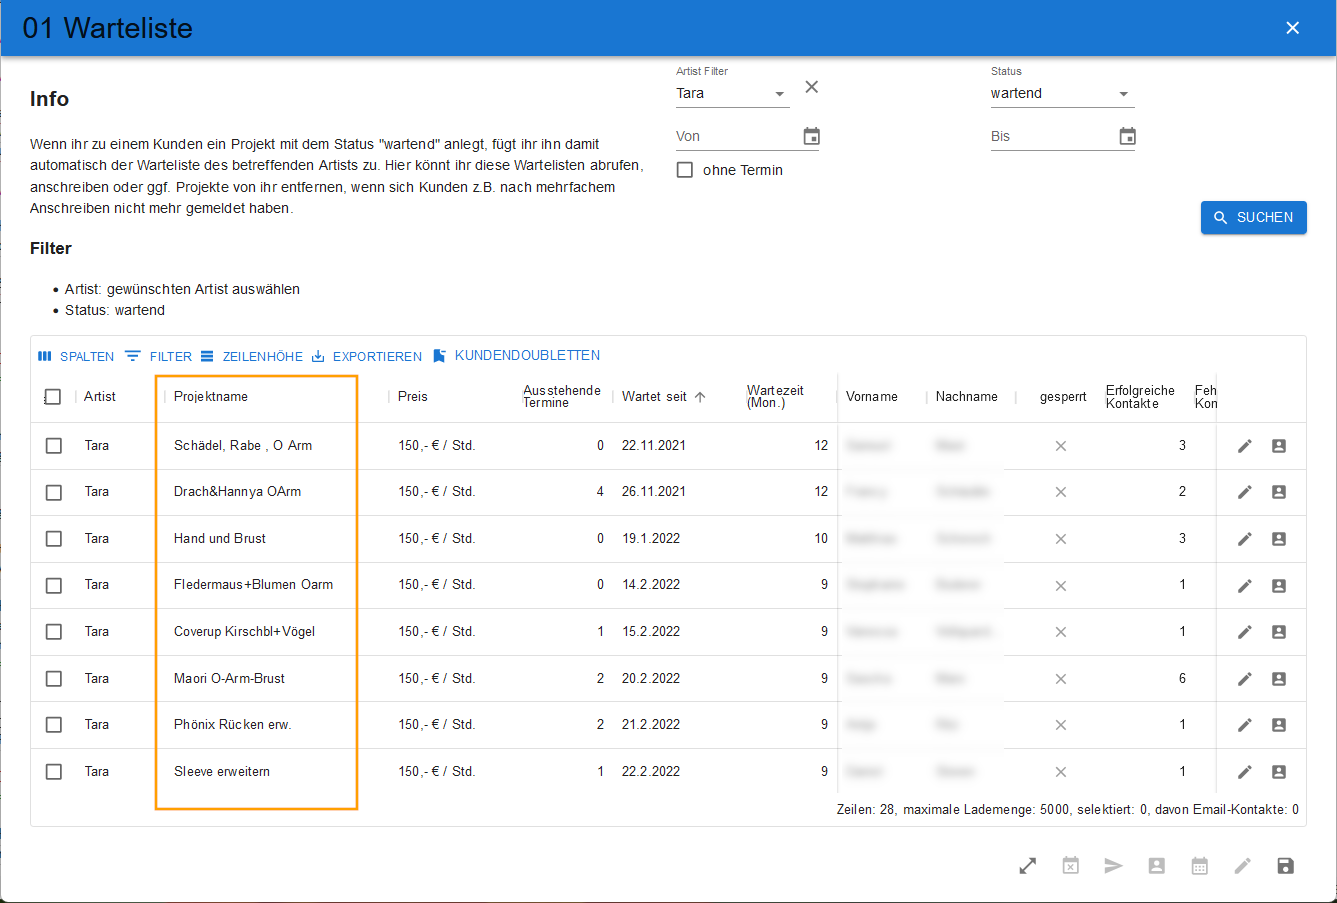Screen dimensions: 1337x903
Task: Open customer card for Phönix Rücken erw.
Action: [1279, 725]
